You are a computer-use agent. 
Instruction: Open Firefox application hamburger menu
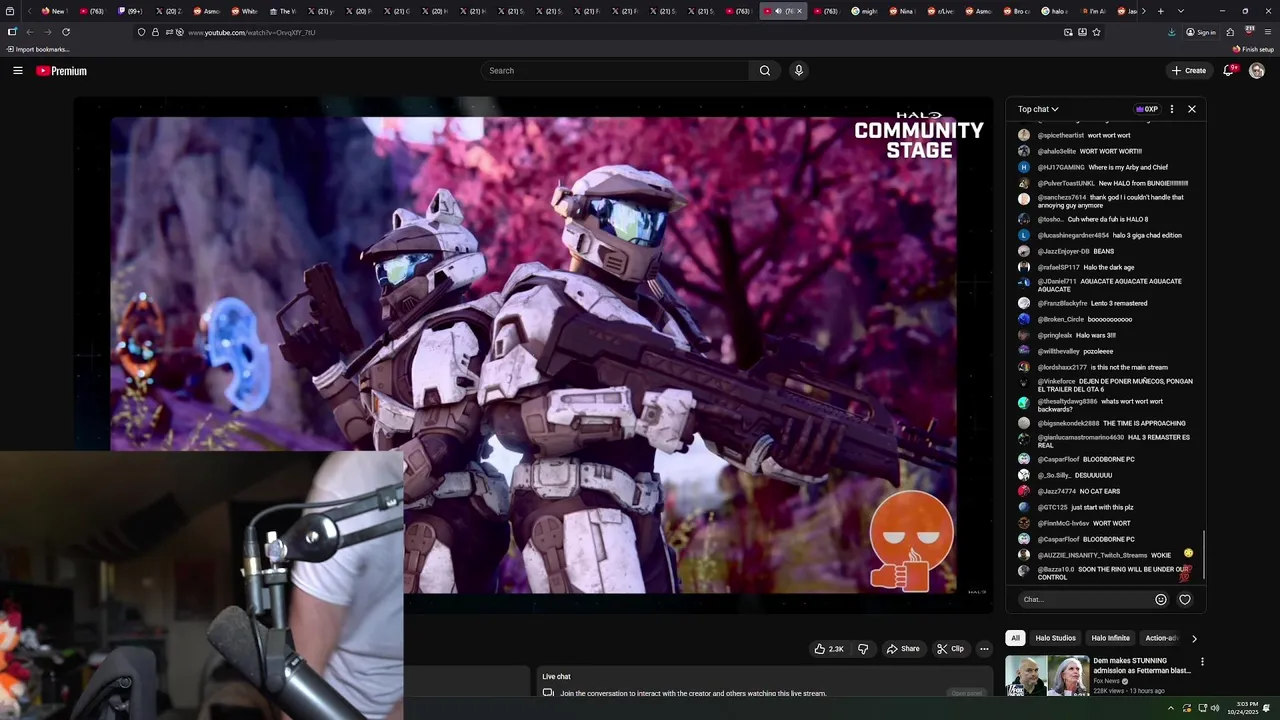point(1267,32)
